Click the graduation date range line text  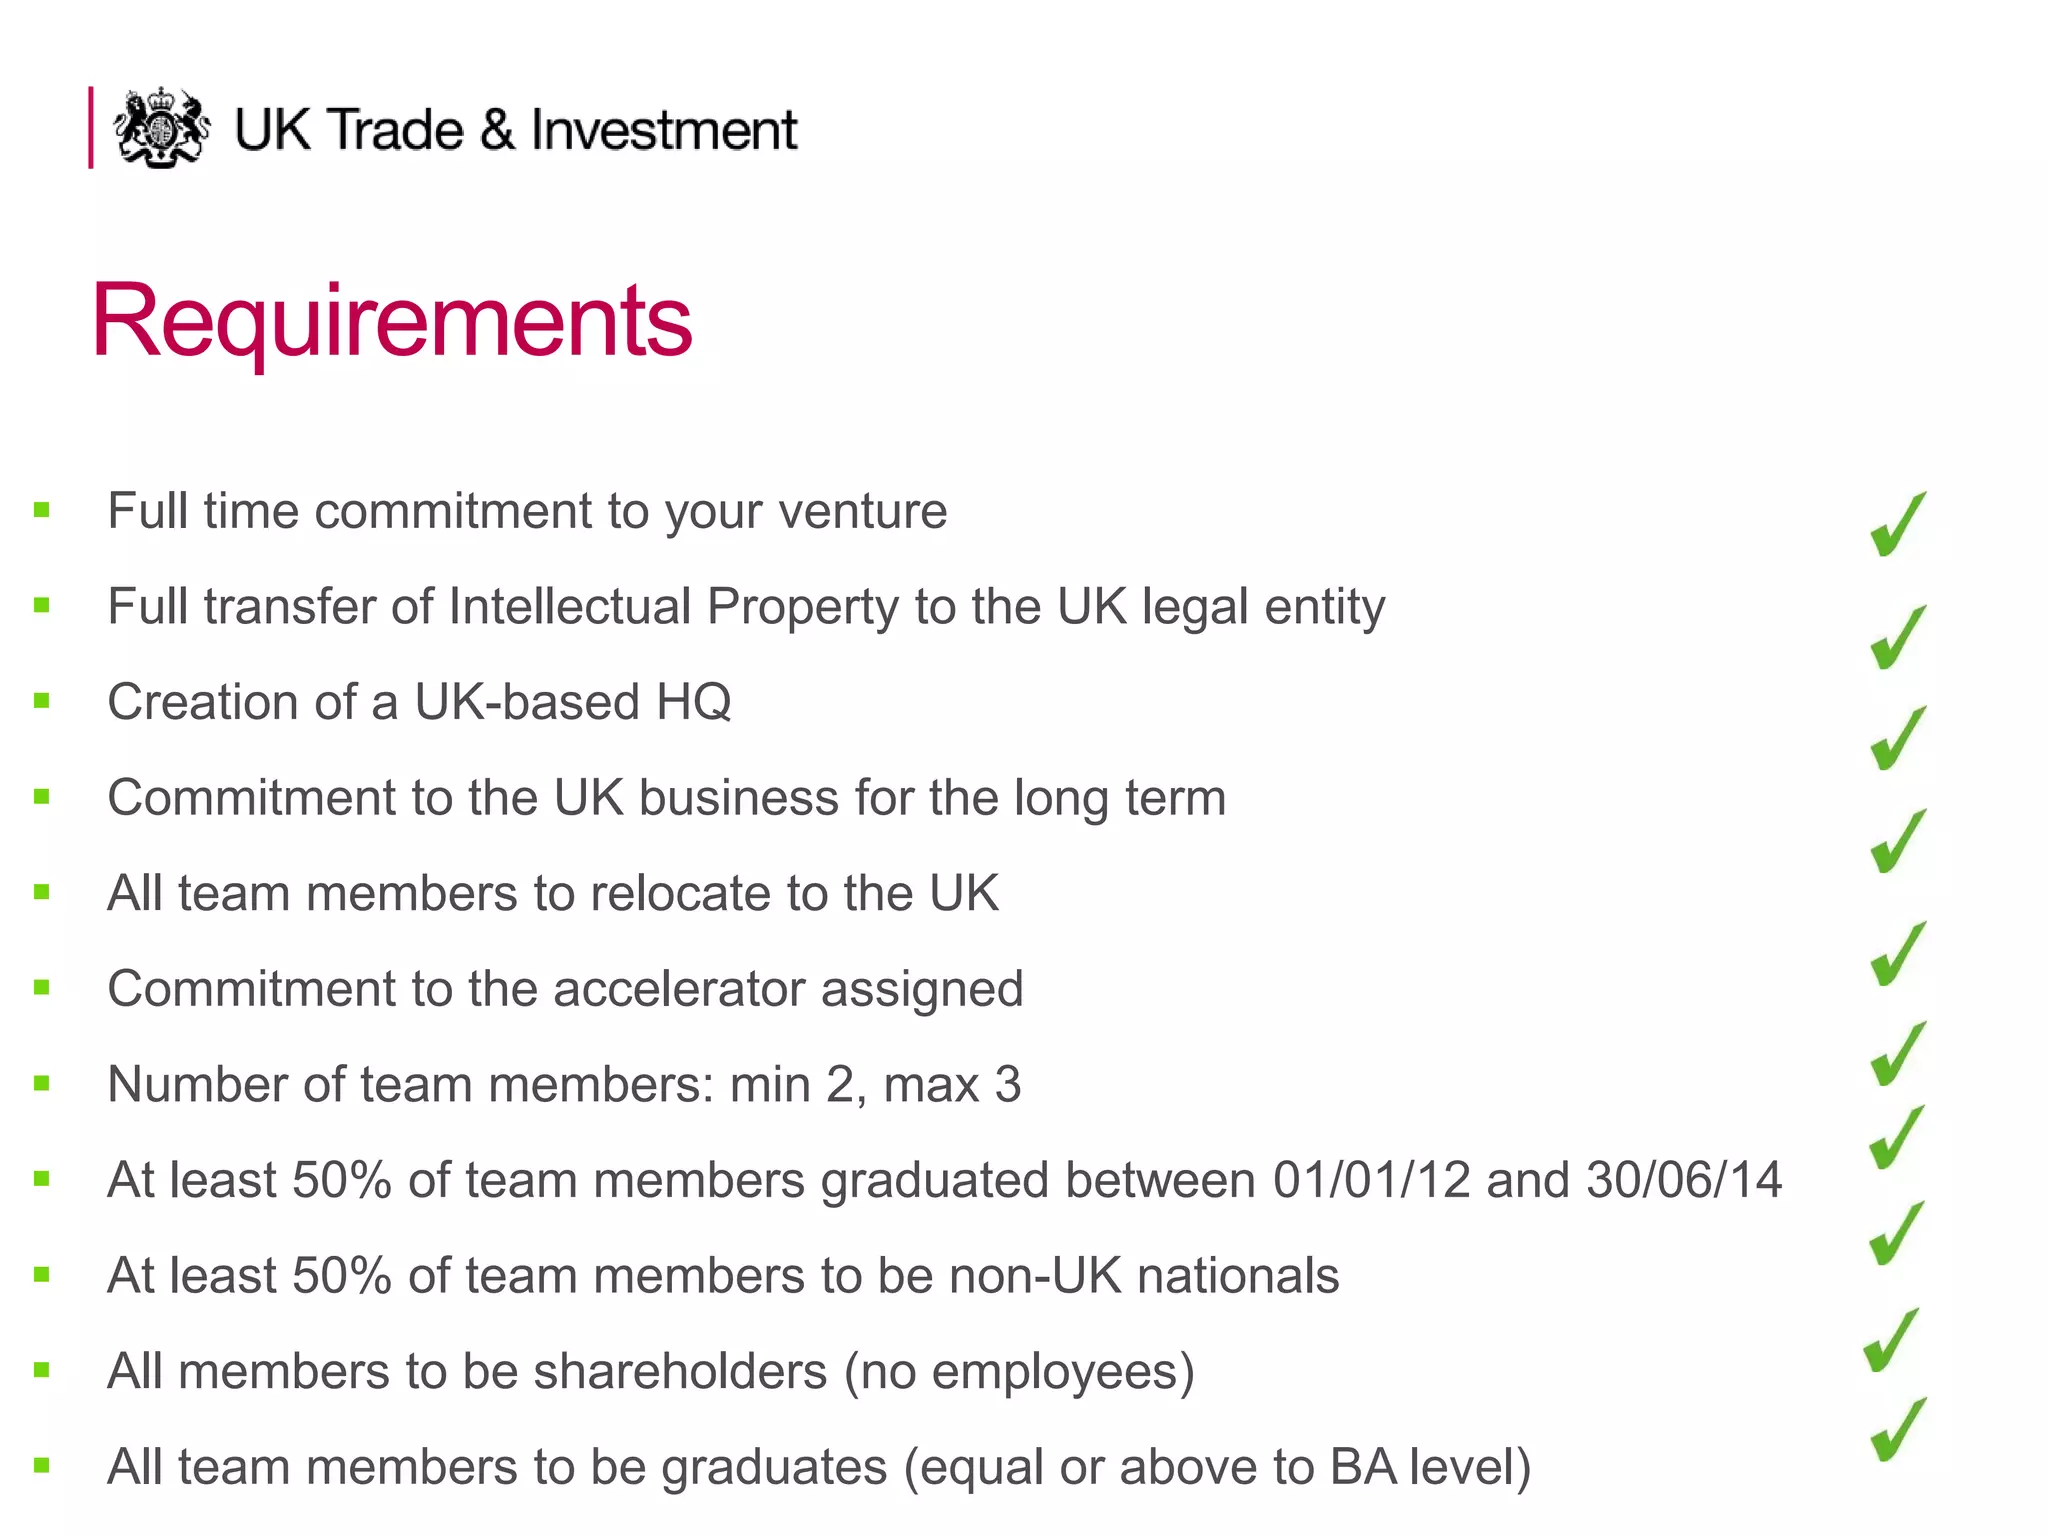[944, 1180]
